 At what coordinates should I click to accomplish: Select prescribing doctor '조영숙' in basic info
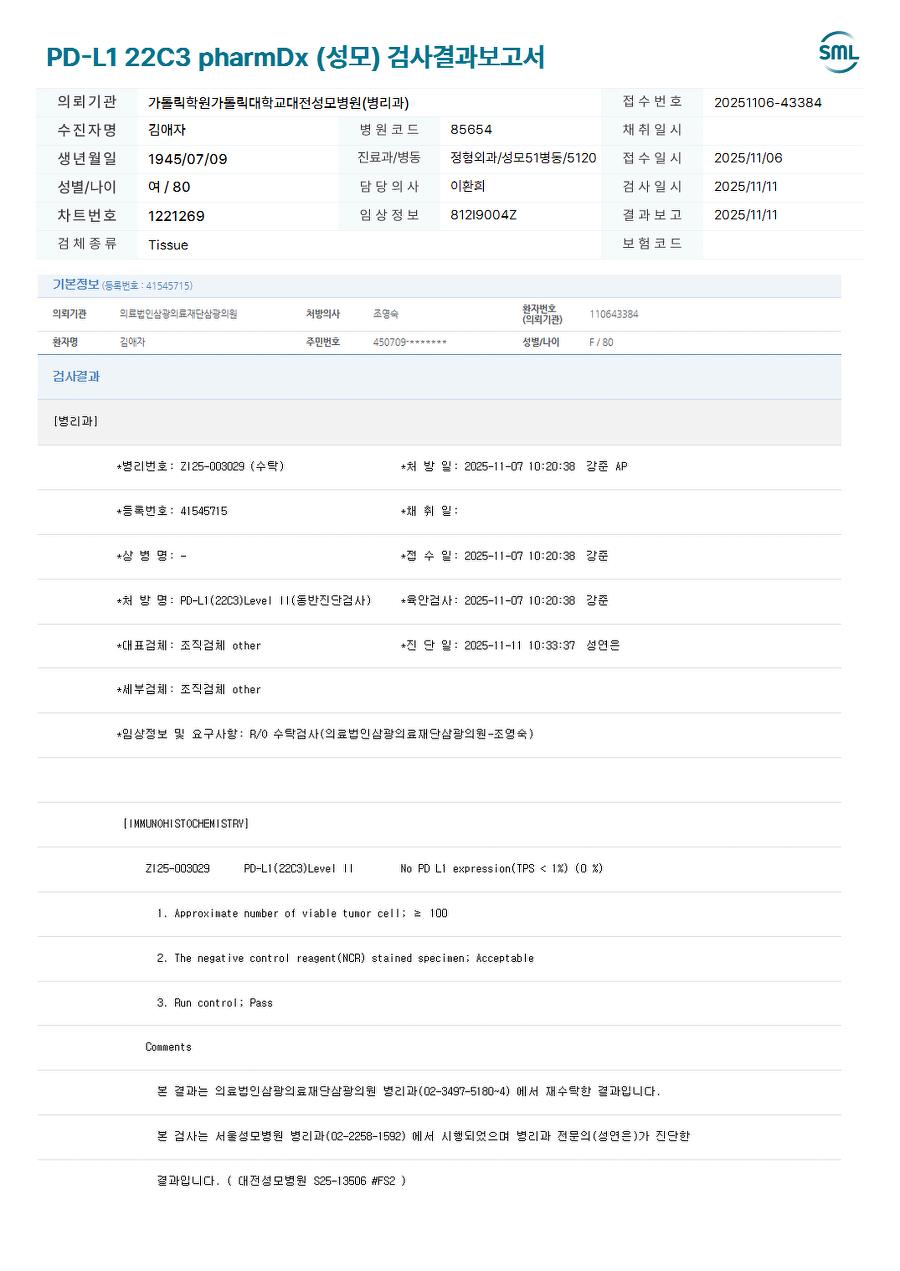pos(386,314)
